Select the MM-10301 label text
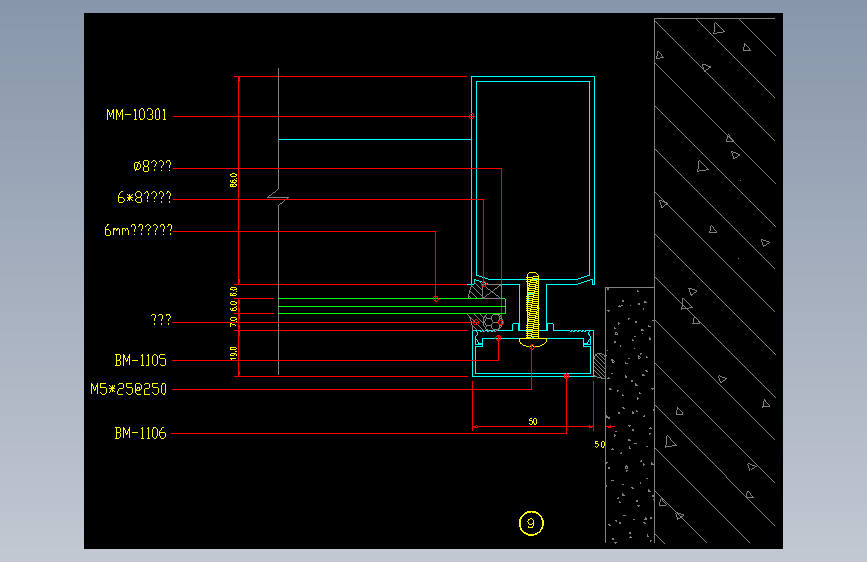This screenshot has width=867, height=562. 137,115
